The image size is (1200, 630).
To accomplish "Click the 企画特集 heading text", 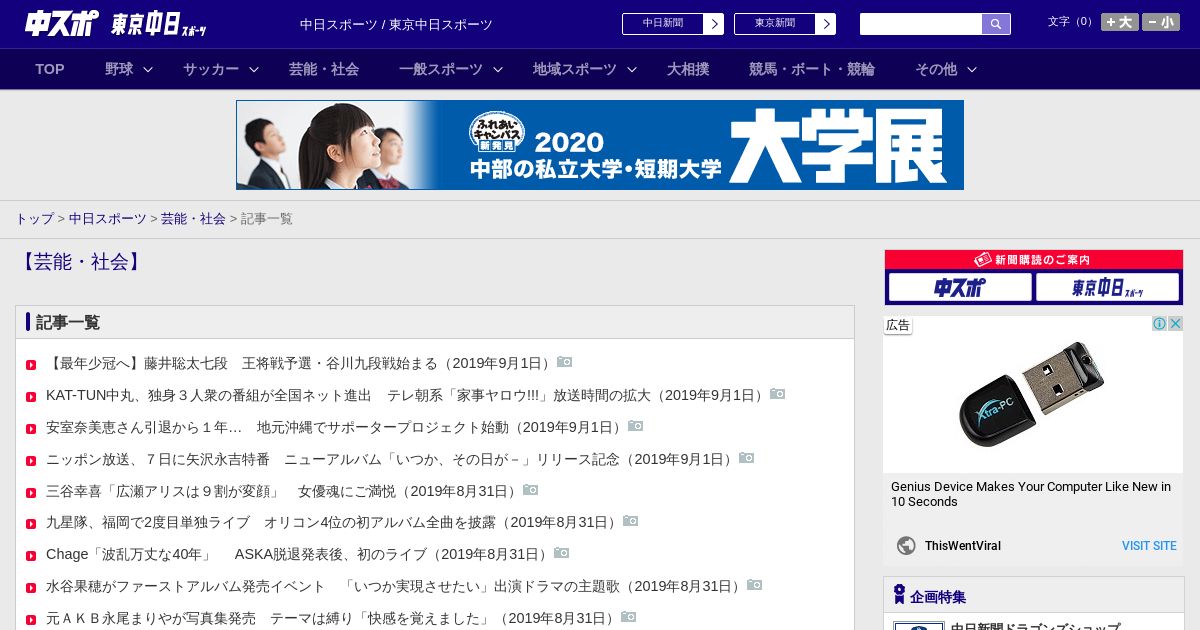I will click(938, 597).
